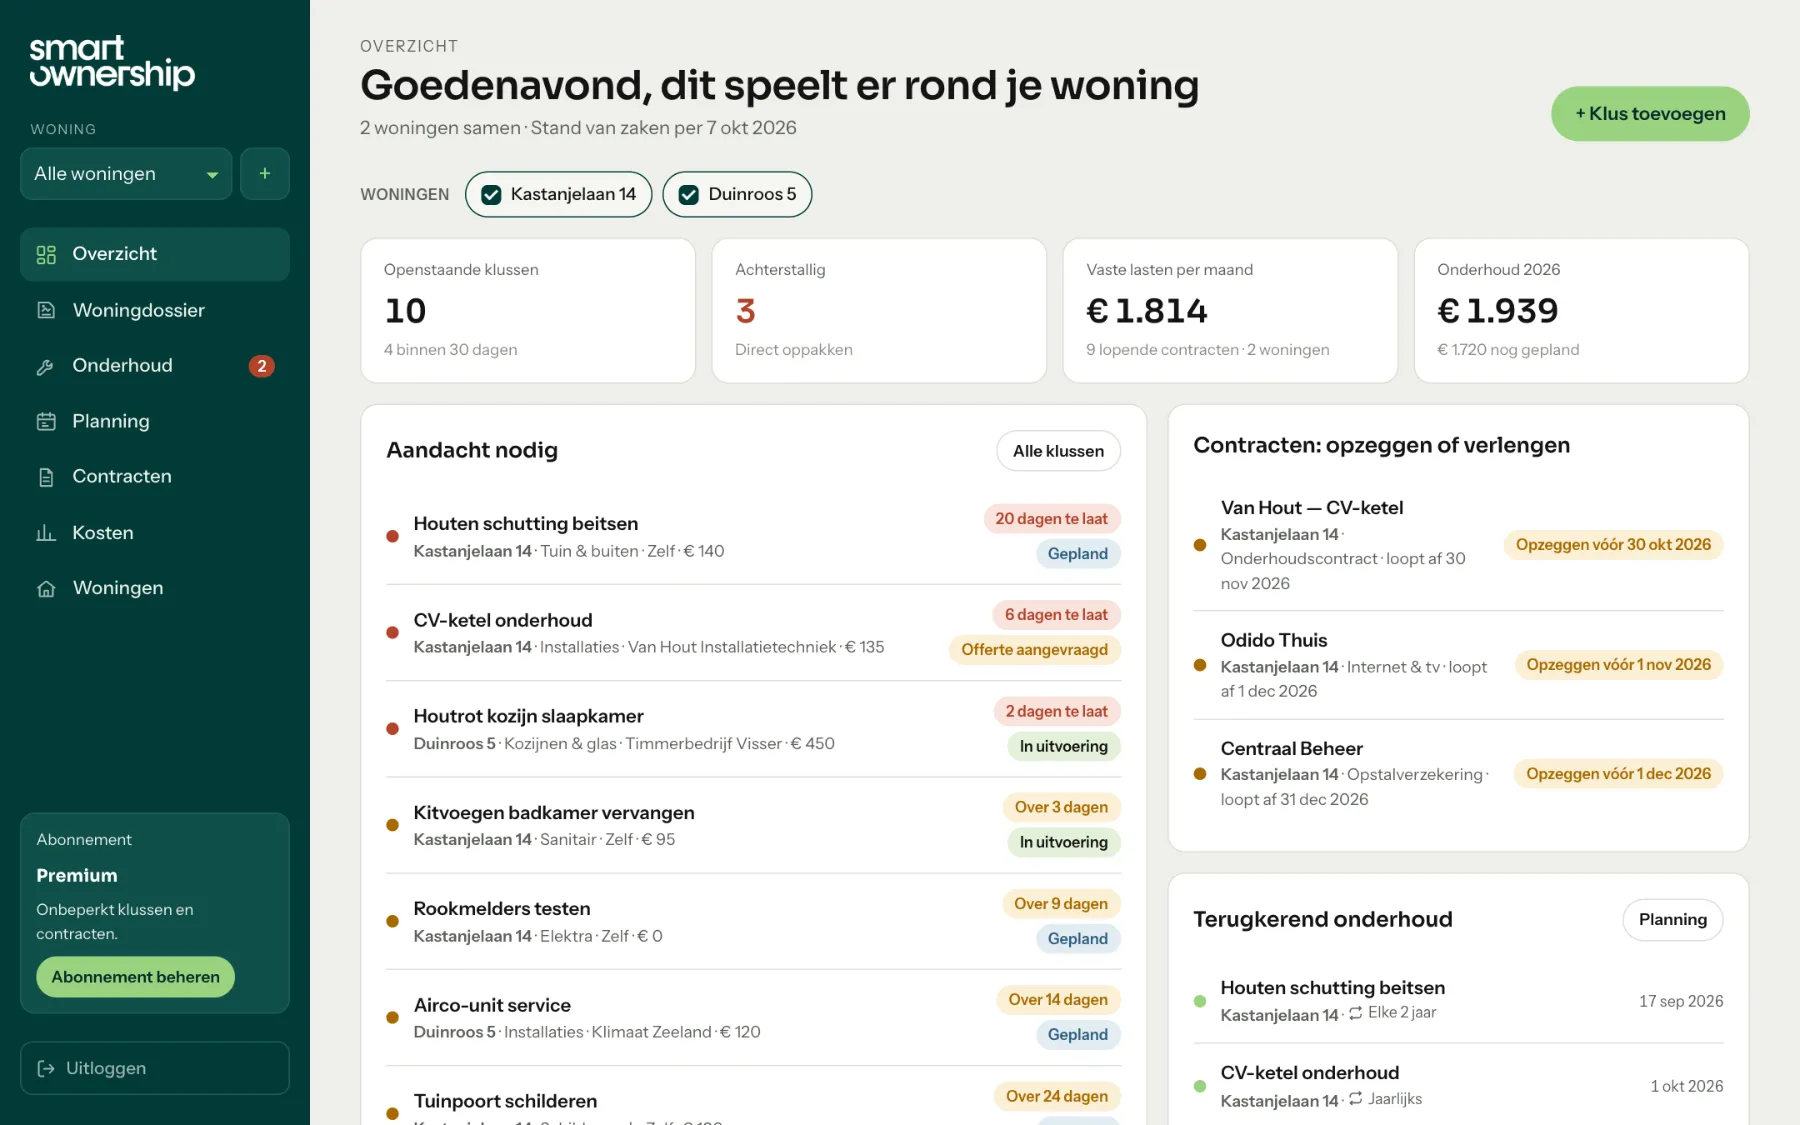The image size is (1800, 1125).
Task: Click the Contracten file icon
Action: [x=46, y=477]
